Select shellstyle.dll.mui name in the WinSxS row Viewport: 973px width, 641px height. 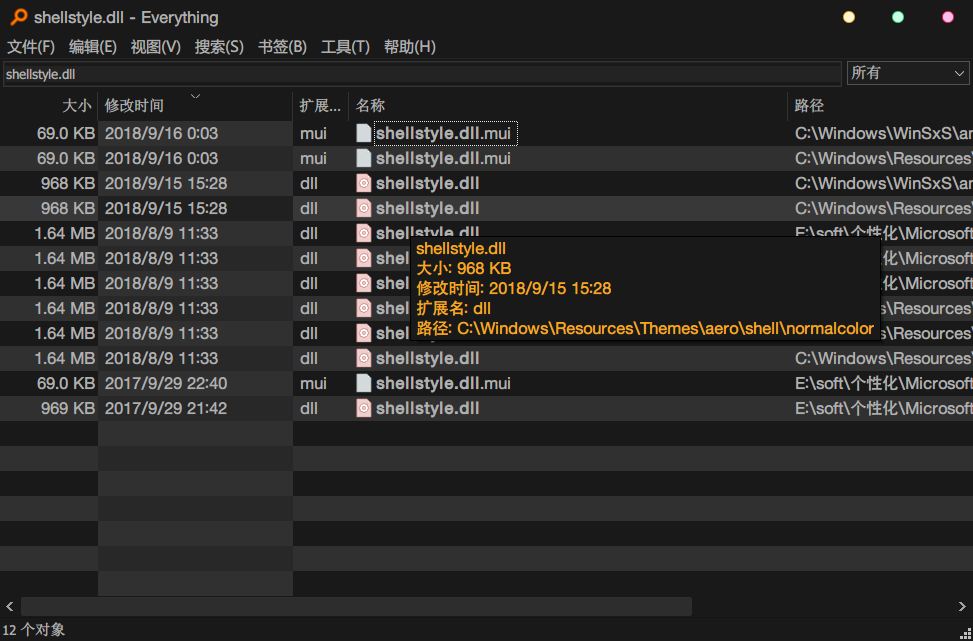(x=443, y=133)
